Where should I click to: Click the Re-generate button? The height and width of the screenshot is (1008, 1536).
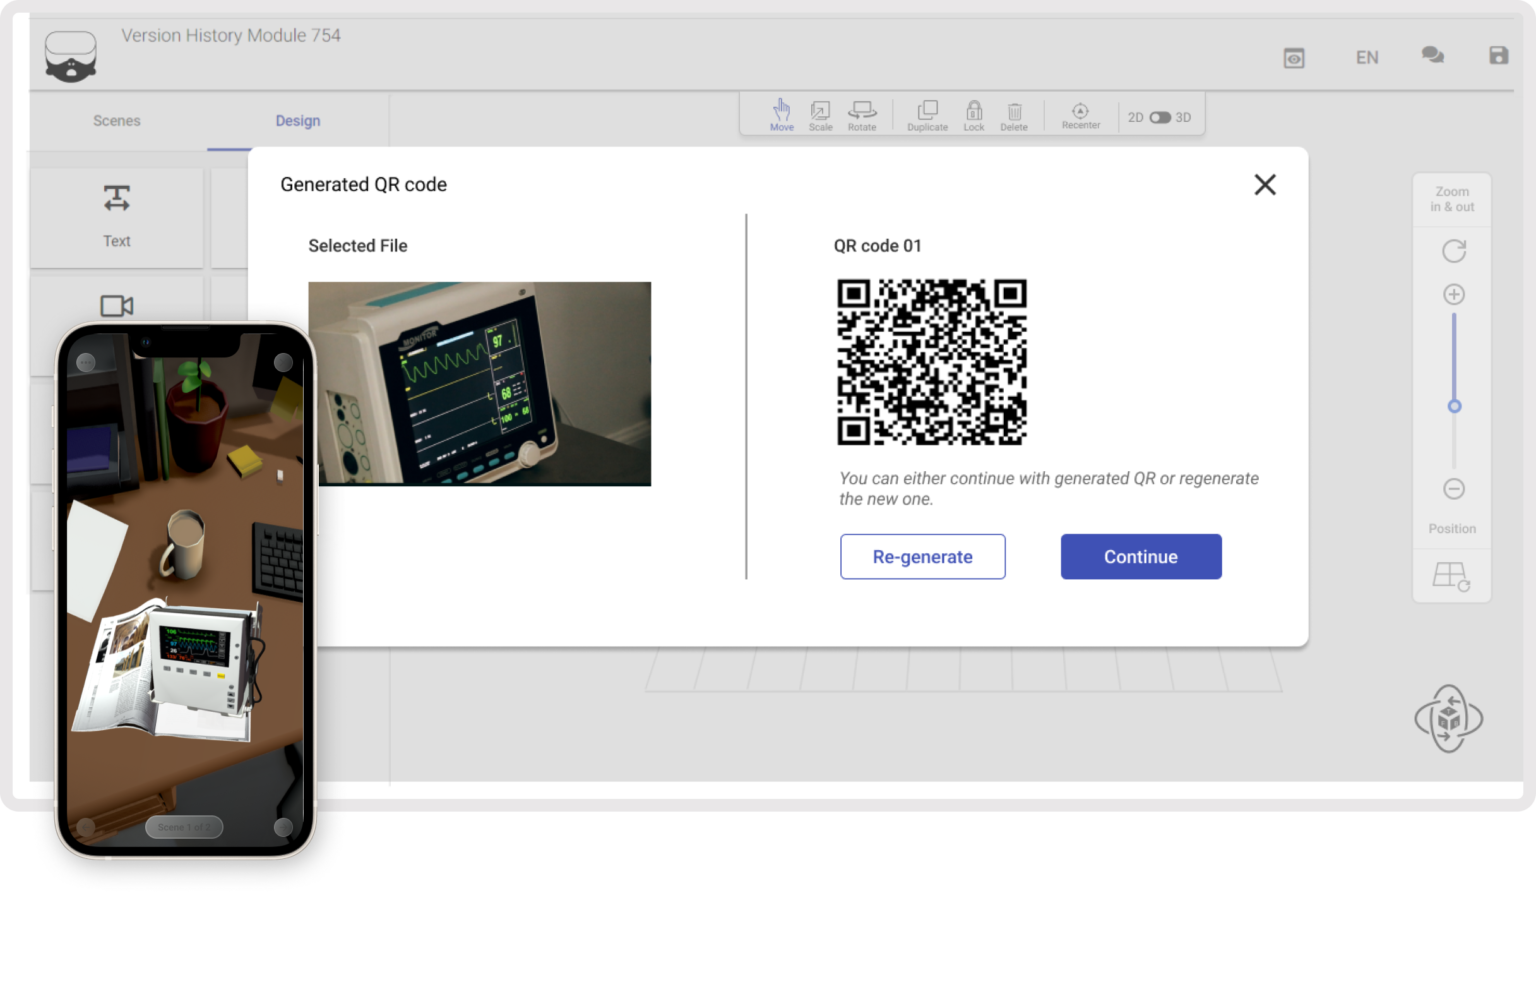pyautogui.click(x=923, y=557)
